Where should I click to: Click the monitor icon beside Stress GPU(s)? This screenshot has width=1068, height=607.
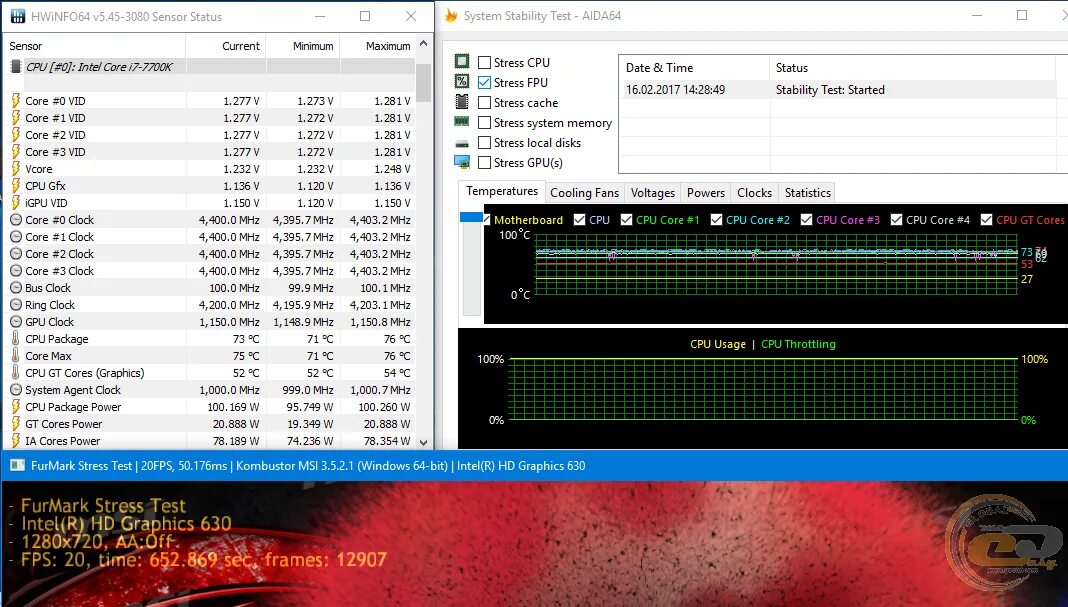point(462,162)
